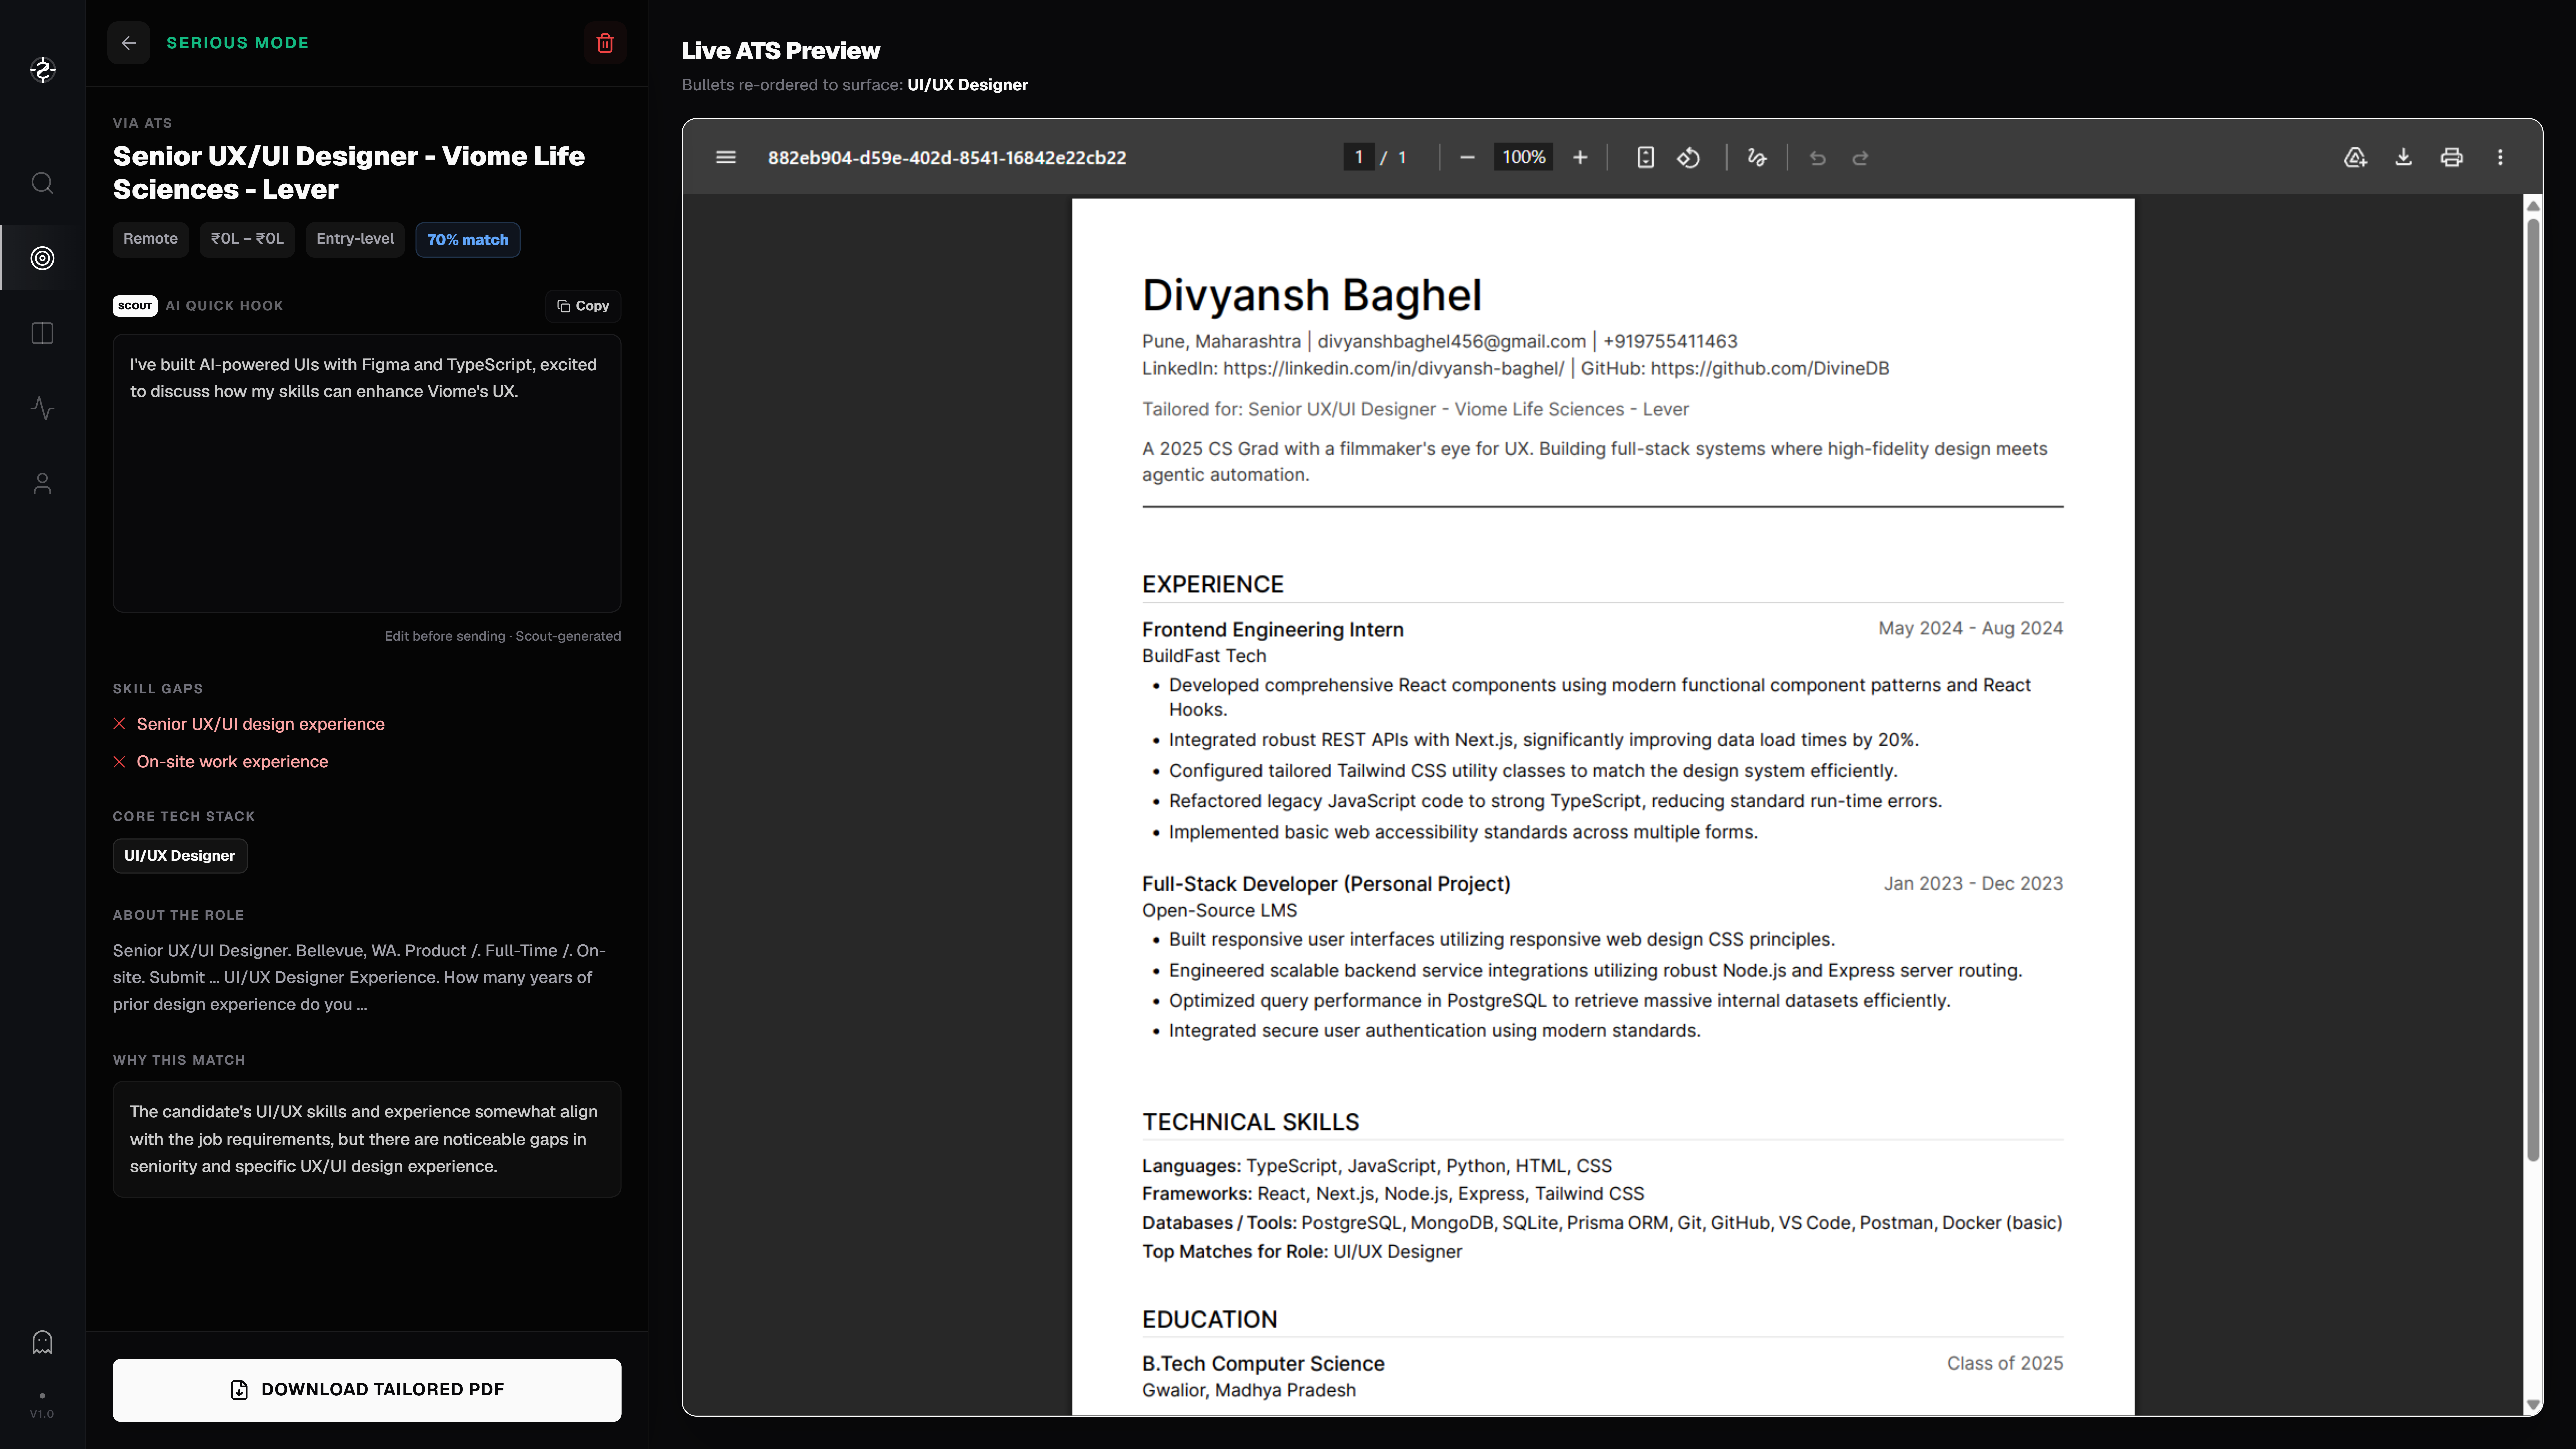Click the 'Edit before sending · Scout-generated' note
Image resolution: width=2576 pixels, height=1449 pixels.
[x=503, y=636]
